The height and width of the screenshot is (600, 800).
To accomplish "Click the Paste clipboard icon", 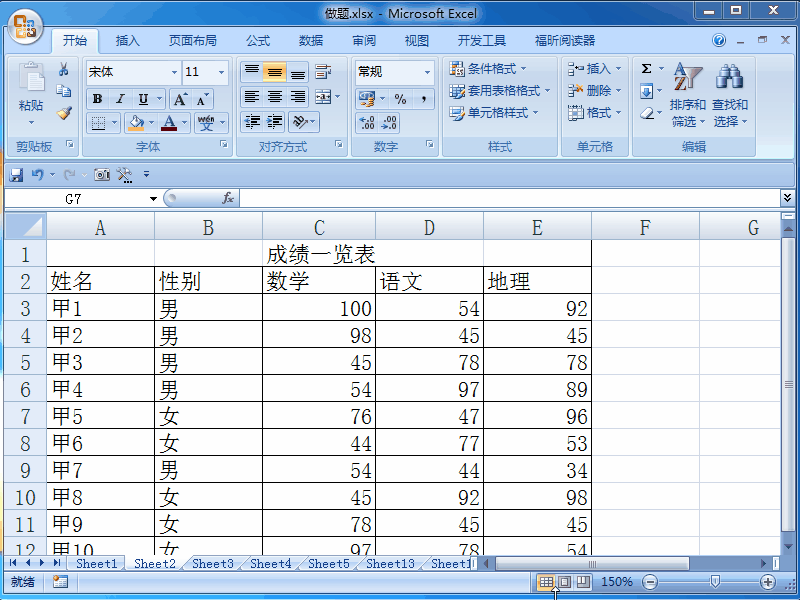I will pyautogui.click(x=31, y=79).
